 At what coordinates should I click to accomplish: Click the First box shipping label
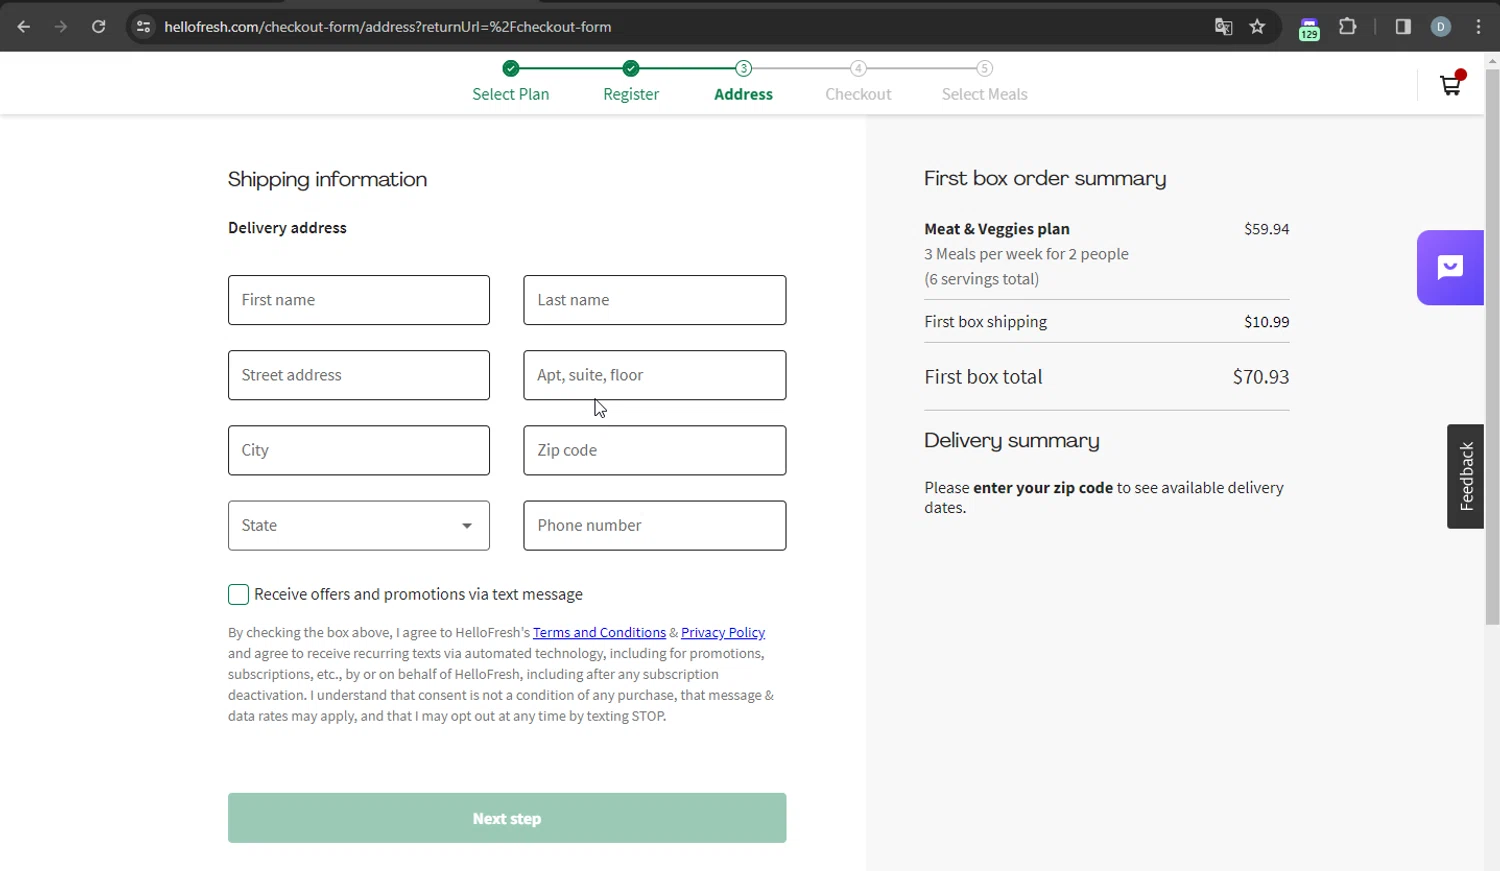click(x=986, y=322)
